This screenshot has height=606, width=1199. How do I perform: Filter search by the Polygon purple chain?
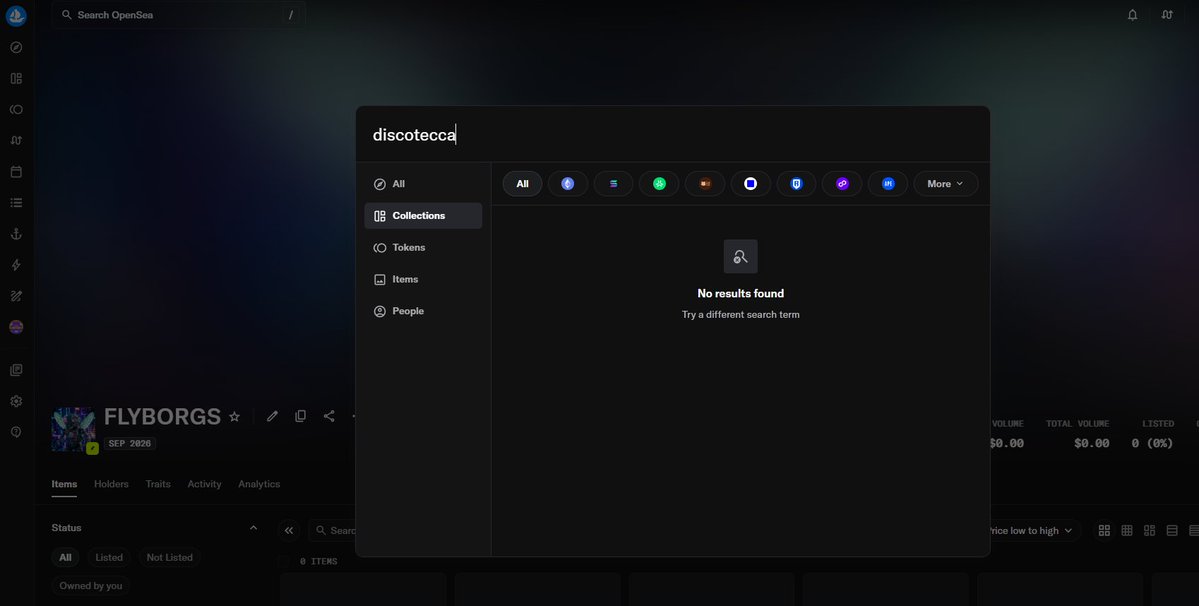coord(842,183)
